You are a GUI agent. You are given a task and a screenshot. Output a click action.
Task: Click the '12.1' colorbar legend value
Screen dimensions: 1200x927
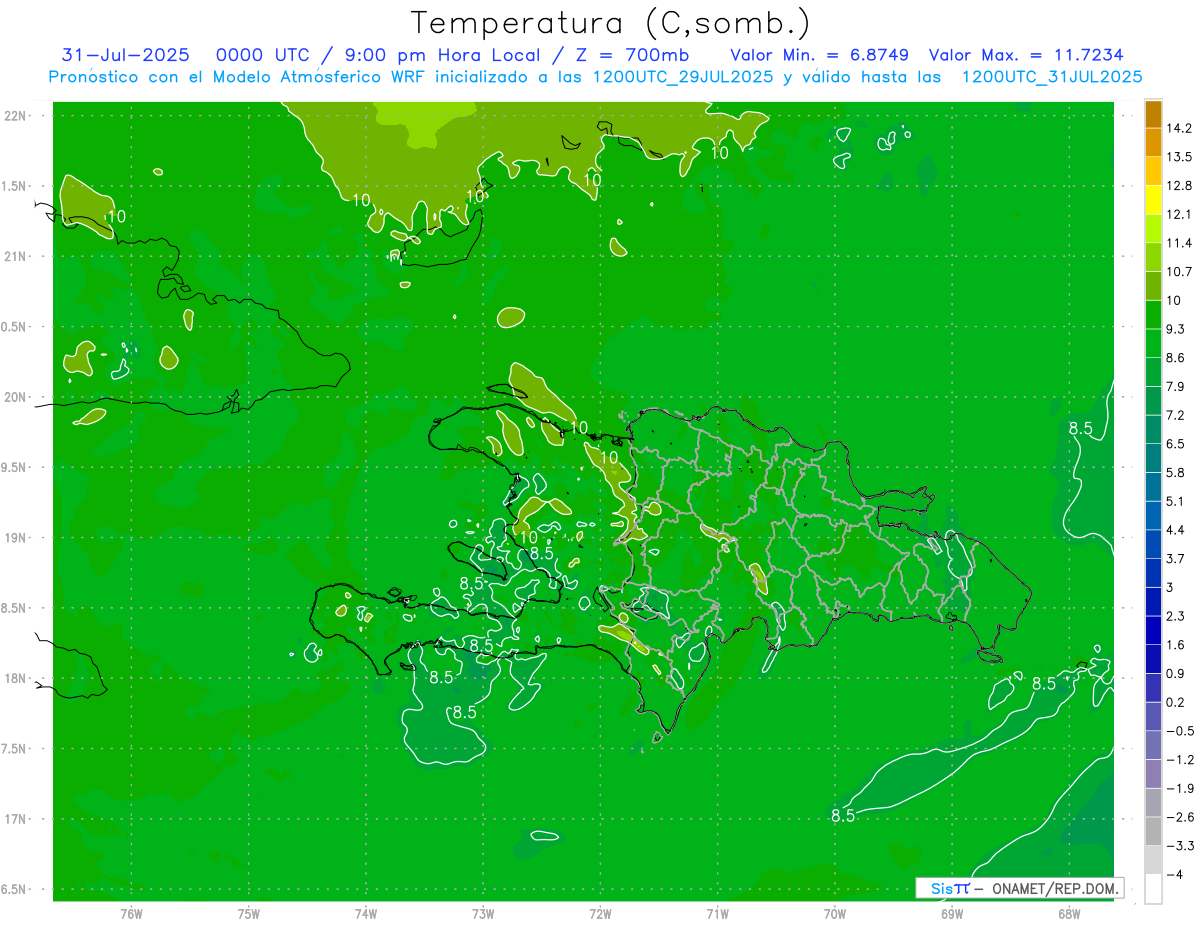[x=1179, y=214]
